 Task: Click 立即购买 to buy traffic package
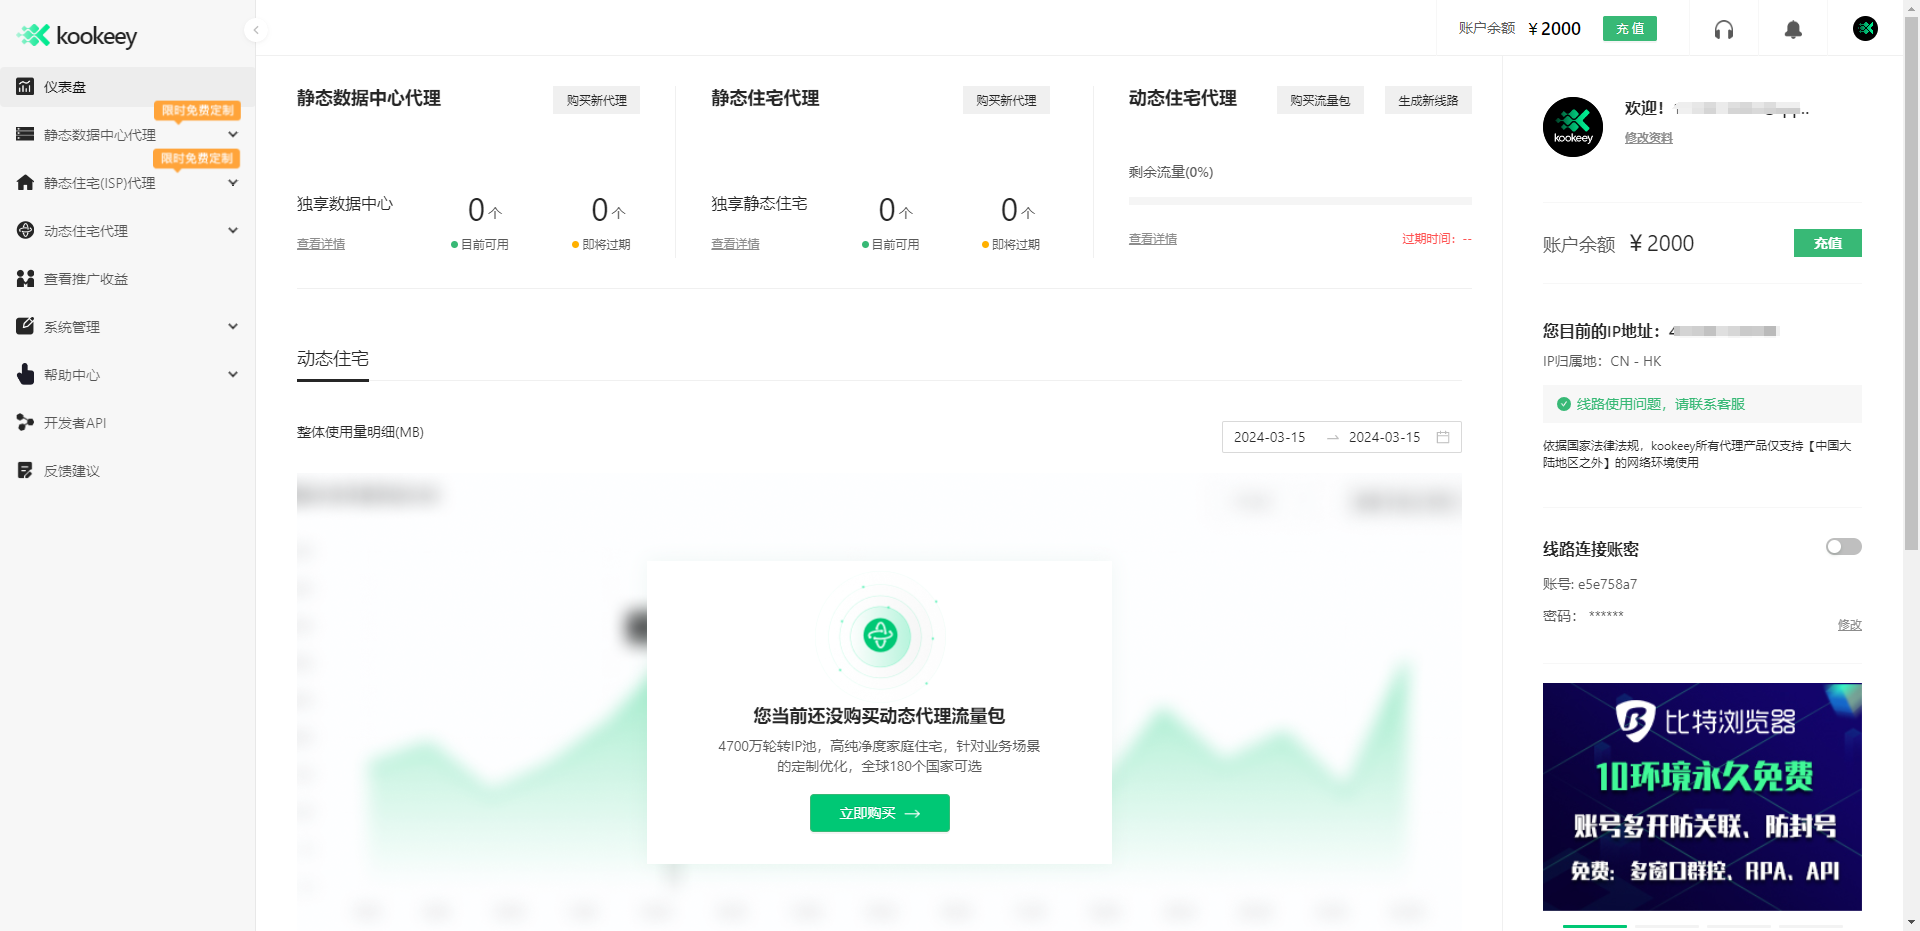879,813
